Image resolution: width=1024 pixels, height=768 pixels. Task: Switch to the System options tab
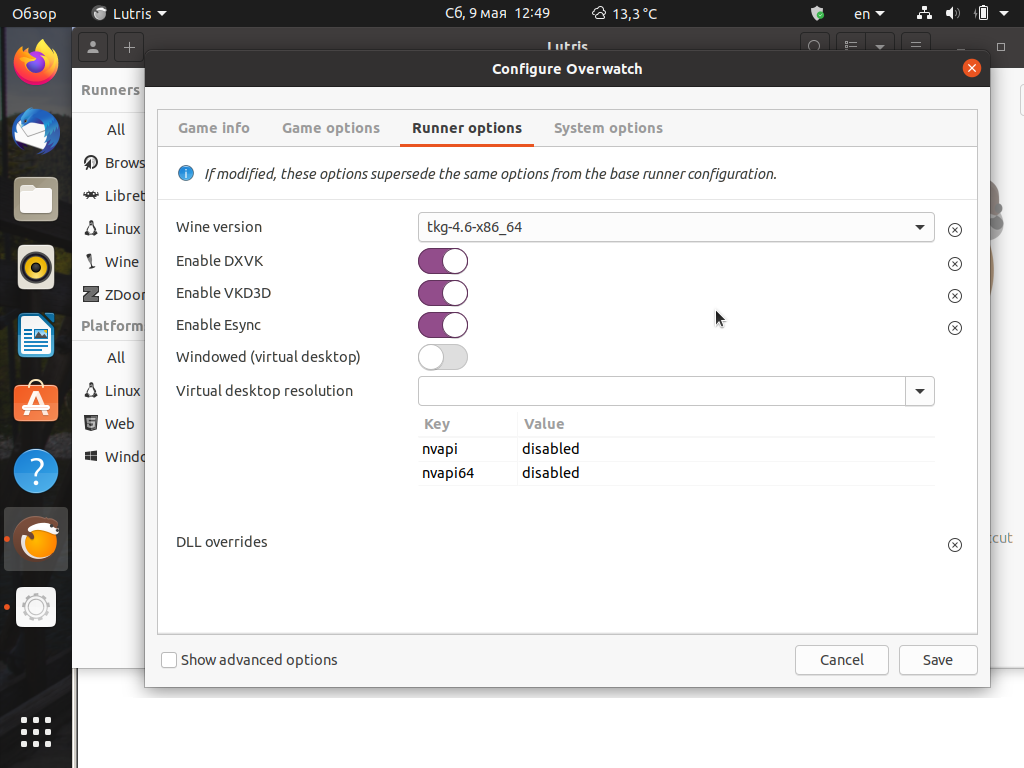608,128
